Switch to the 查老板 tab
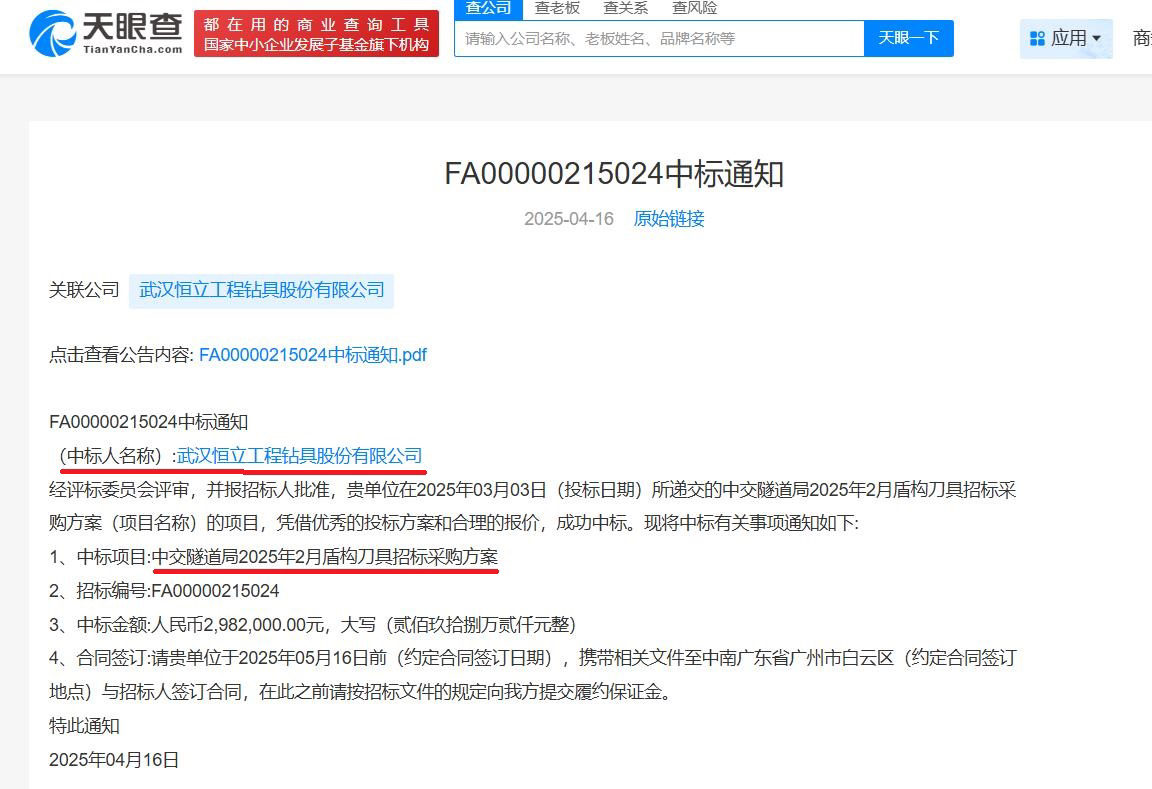This screenshot has height=789, width=1152. click(557, 9)
